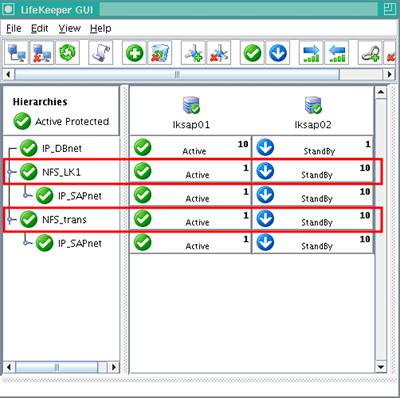Click the lksap01 server name label
The height and width of the screenshot is (398, 400).
coord(191,125)
